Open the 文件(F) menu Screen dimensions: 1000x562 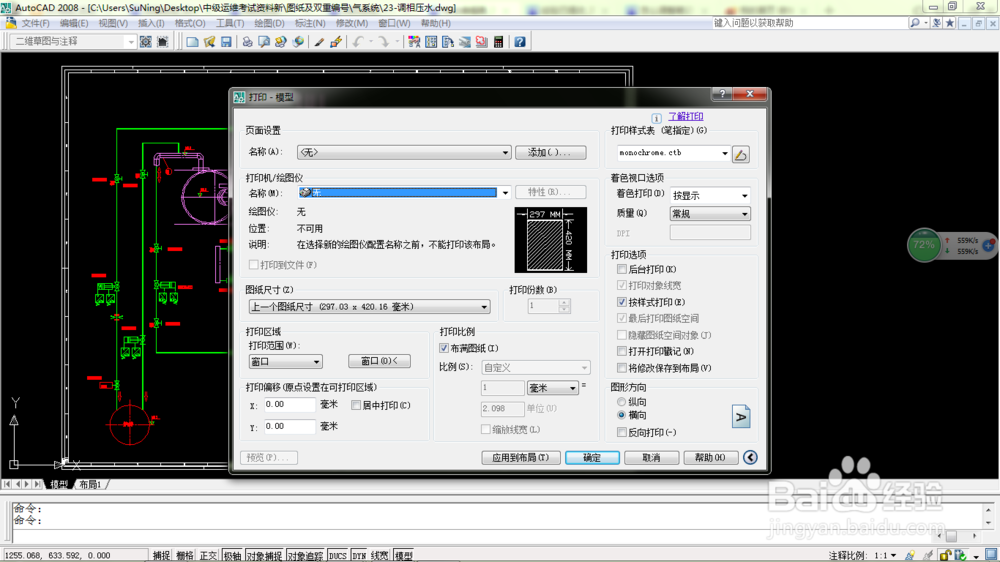35,23
